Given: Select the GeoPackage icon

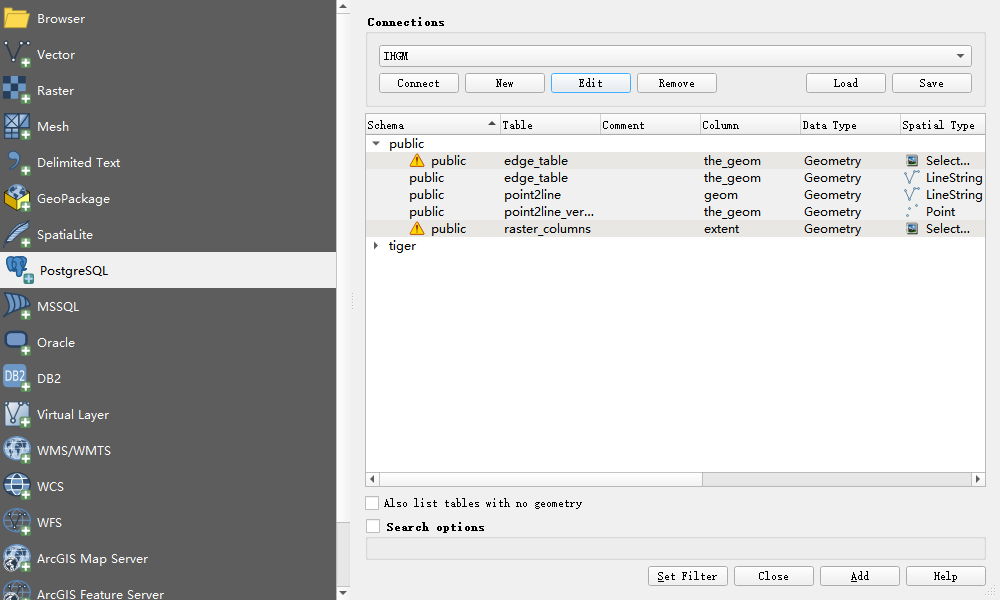Looking at the screenshot, I should 17,198.
